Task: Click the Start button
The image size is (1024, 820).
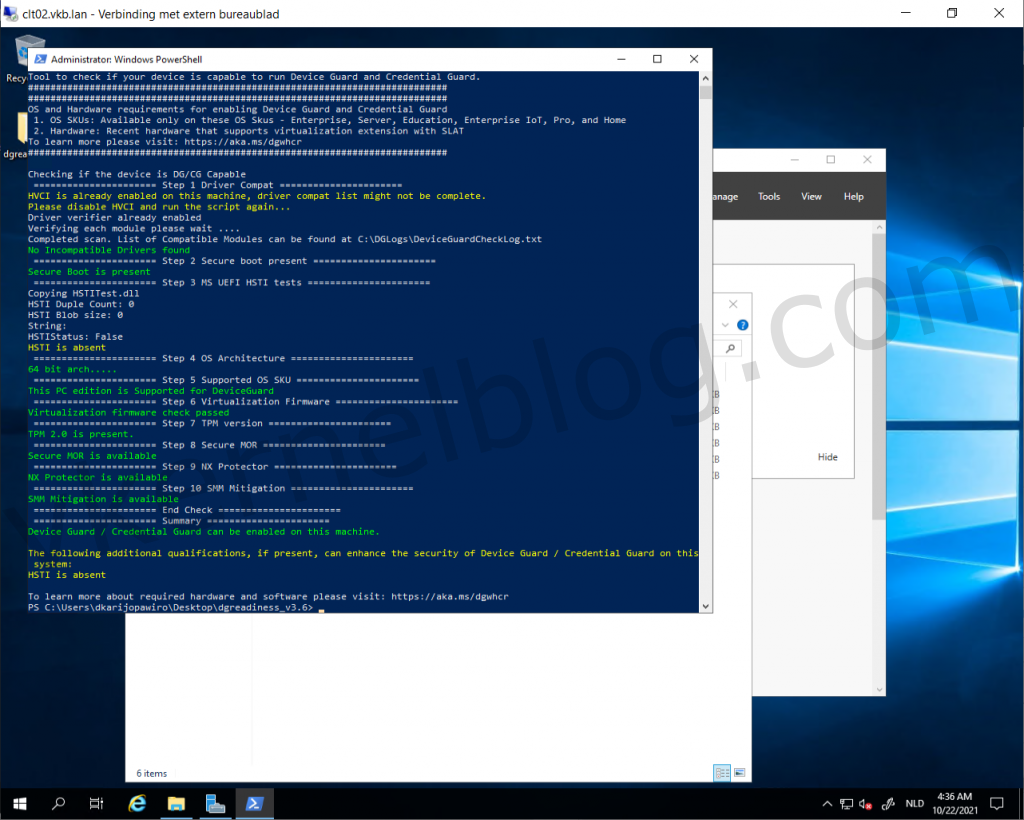Action: coord(20,803)
